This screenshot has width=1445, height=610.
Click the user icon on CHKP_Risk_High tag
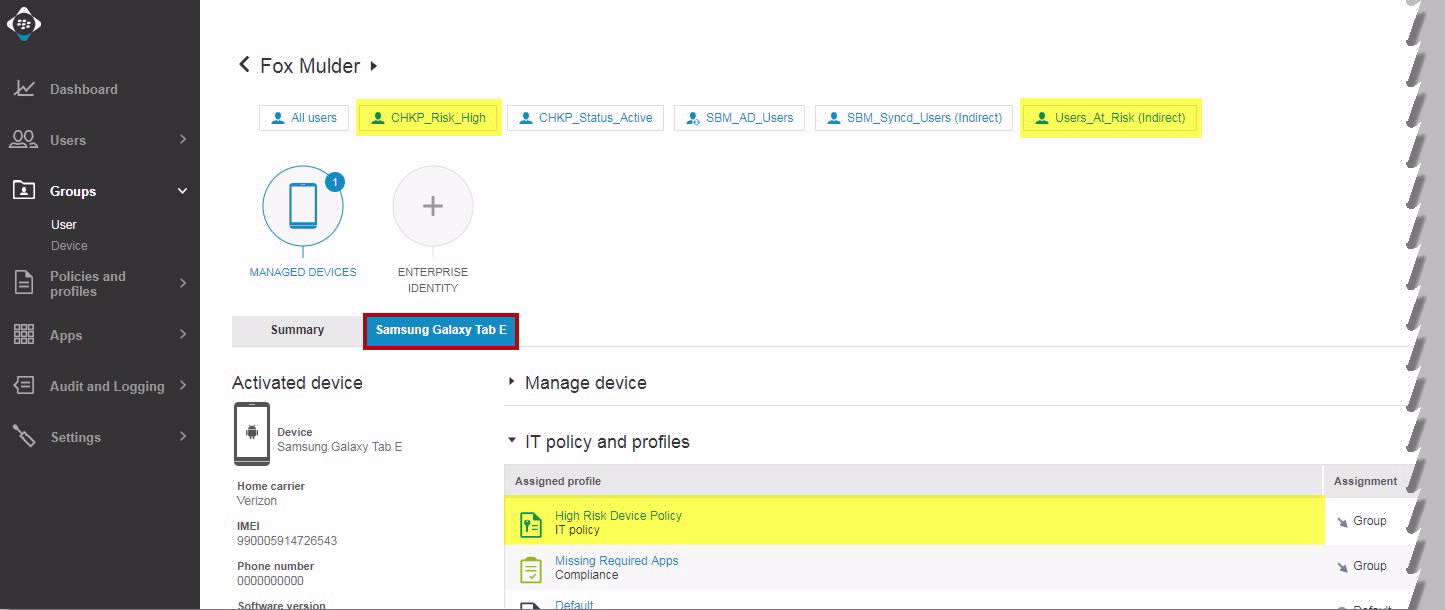point(377,118)
